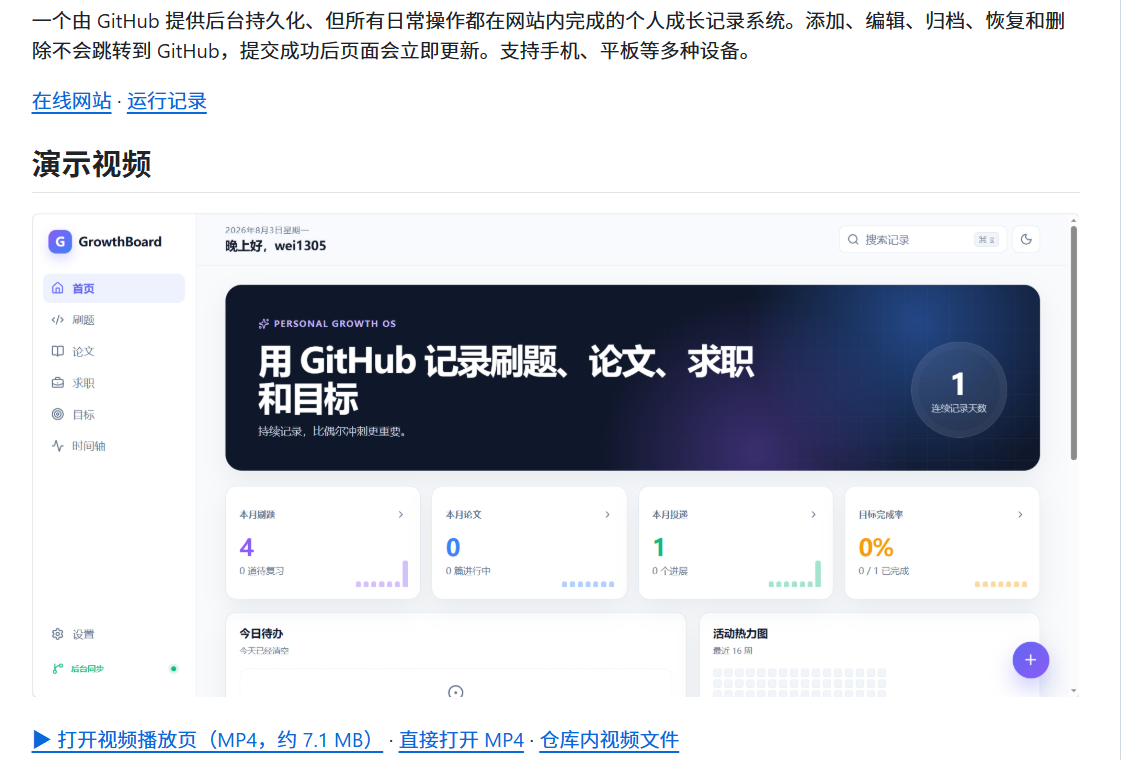
Task: Expand the 目标完成率 card chevron
Action: (x=1020, y=514)
